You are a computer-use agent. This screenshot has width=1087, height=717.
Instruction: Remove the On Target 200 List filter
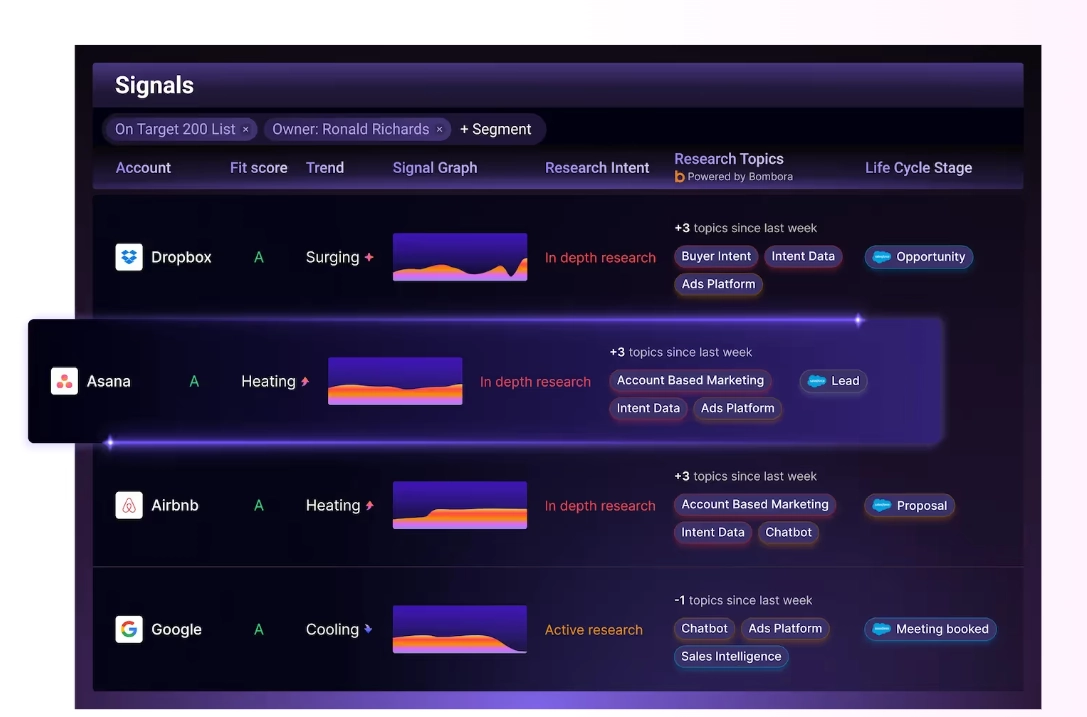[245, 130]
